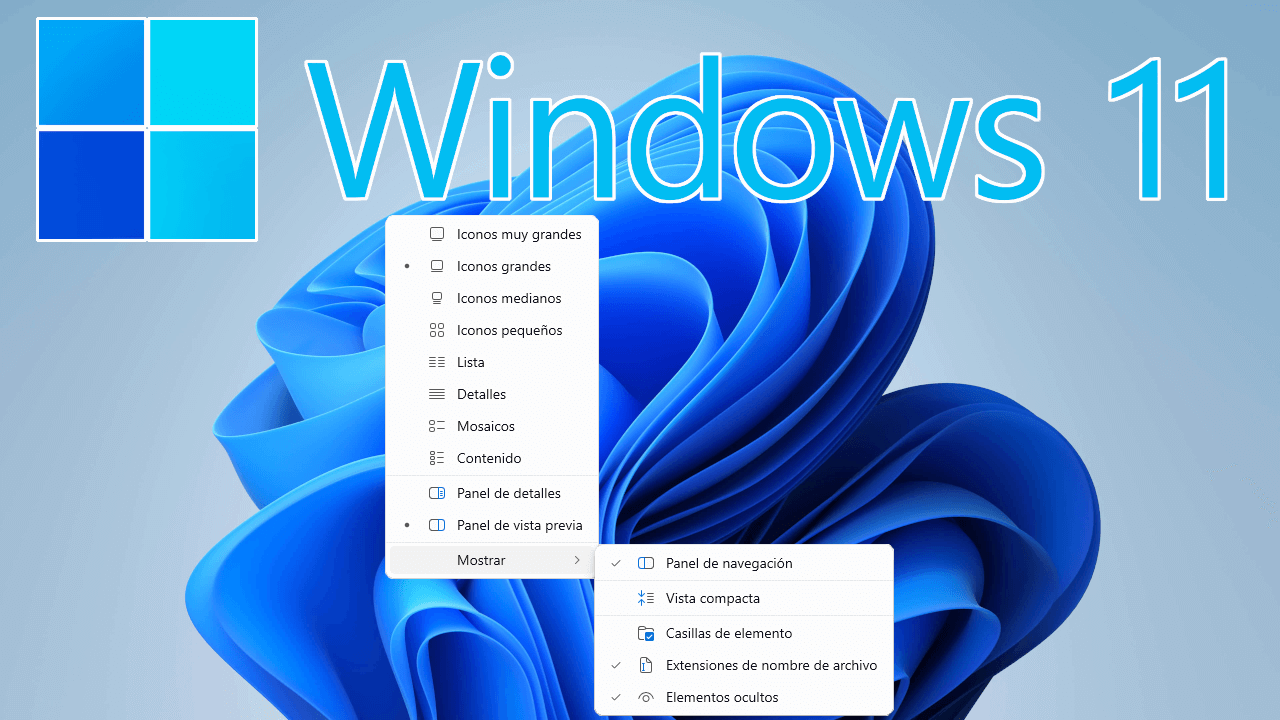The height and width of the screenshot is (720, 1280).
Task: Click the Iconos medianos icon
Action: point(436,298)
